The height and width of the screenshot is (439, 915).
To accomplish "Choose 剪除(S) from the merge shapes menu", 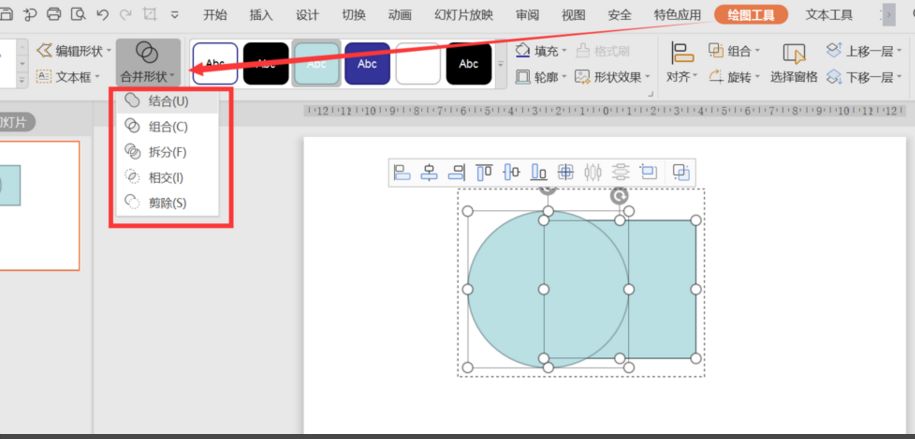I will coord(167,203).
